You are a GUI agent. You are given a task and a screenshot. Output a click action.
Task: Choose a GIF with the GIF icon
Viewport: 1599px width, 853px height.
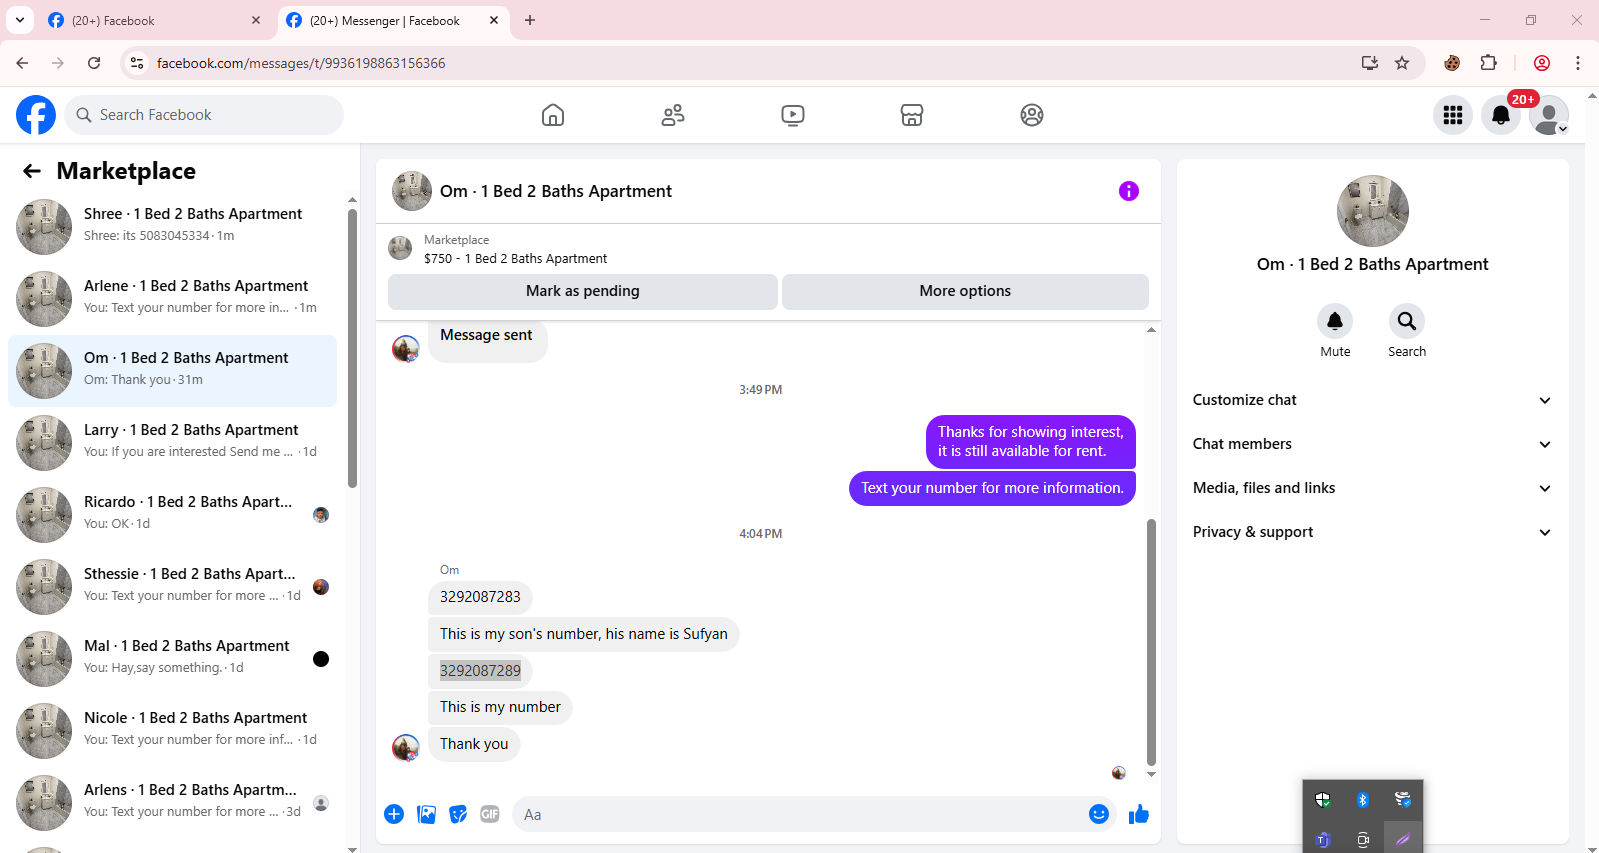(x=490, y=814)
